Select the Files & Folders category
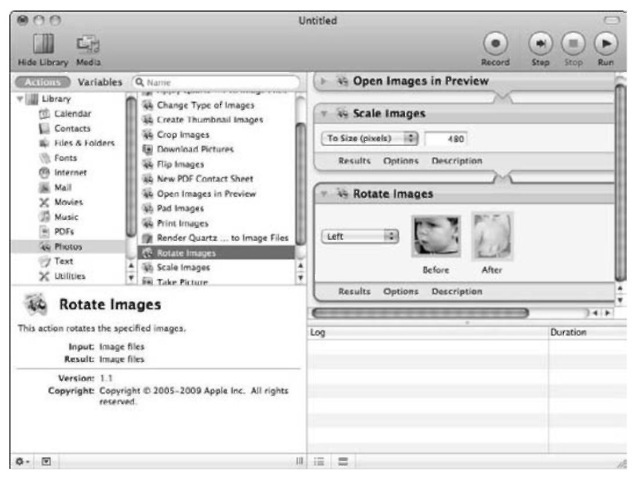640x477 pixels. click(x=77, y=143)
